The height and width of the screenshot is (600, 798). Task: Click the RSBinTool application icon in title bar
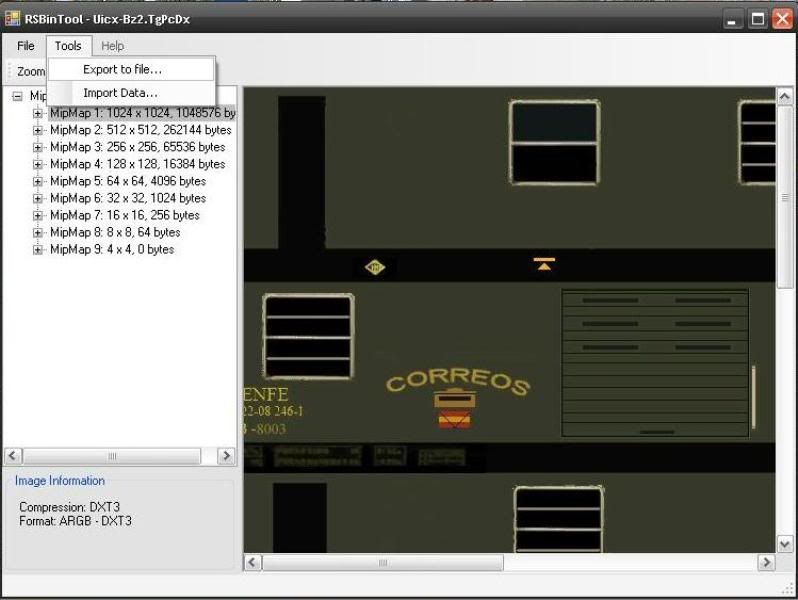coord(12,19)
